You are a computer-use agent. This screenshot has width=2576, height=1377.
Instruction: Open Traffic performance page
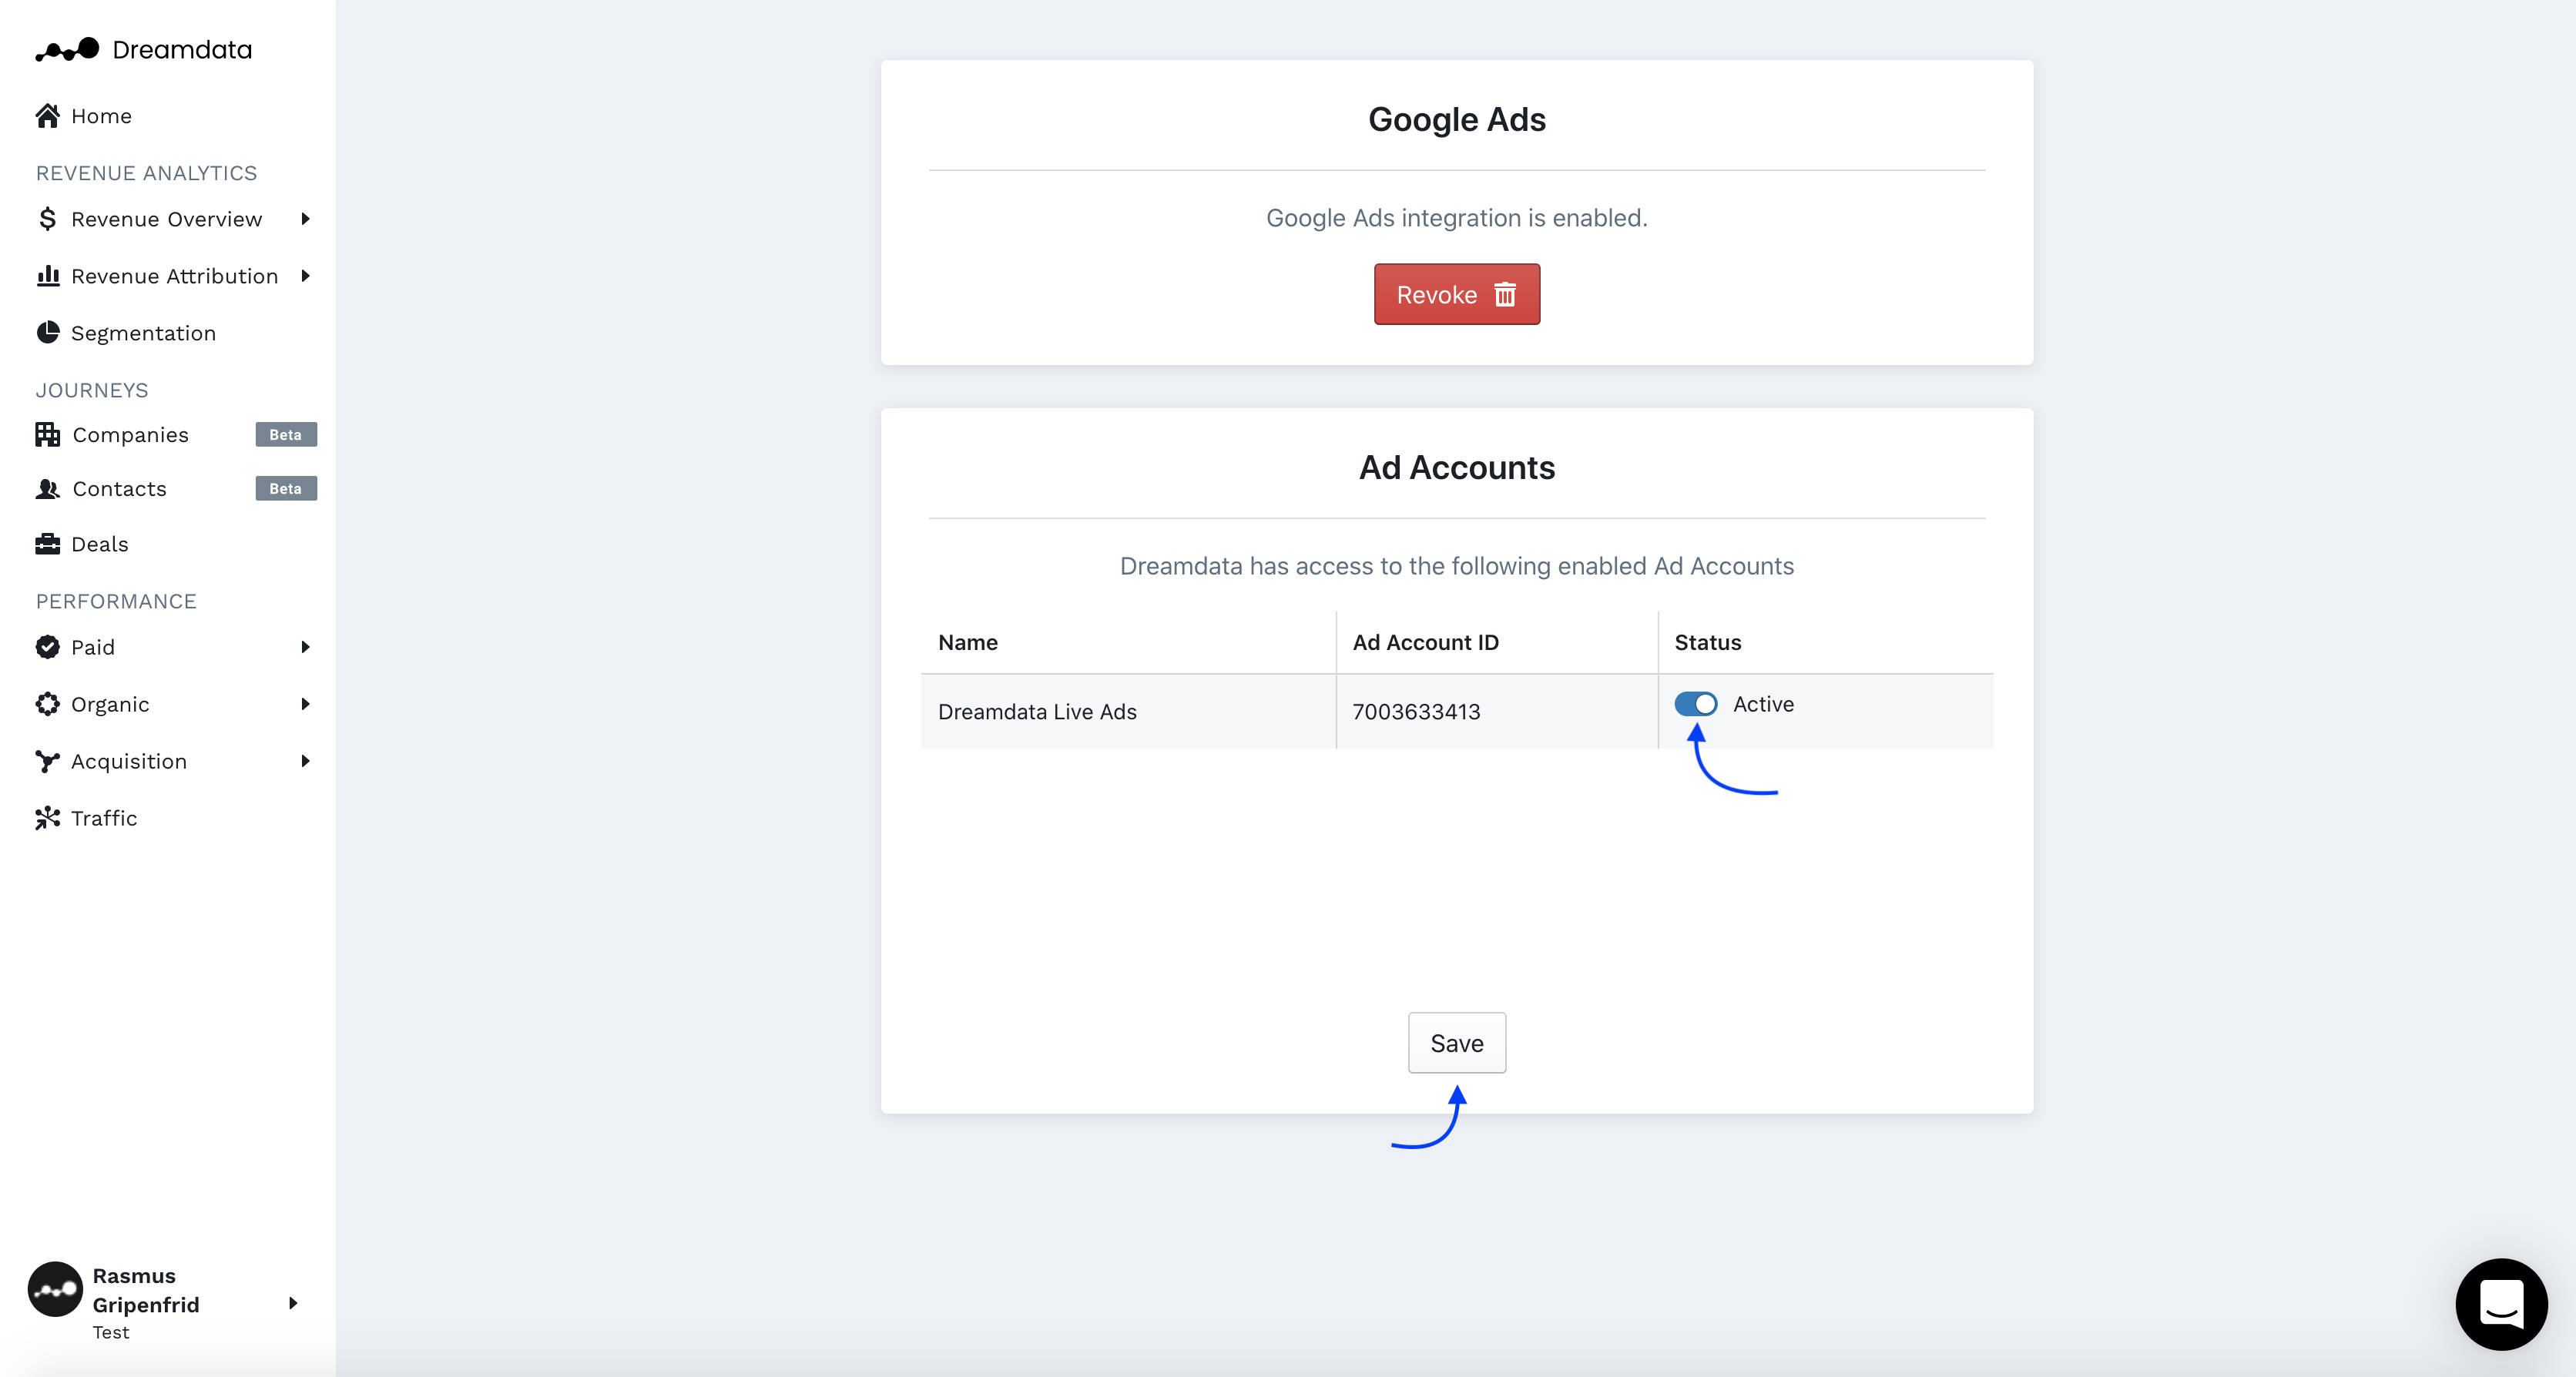[104, 818]
